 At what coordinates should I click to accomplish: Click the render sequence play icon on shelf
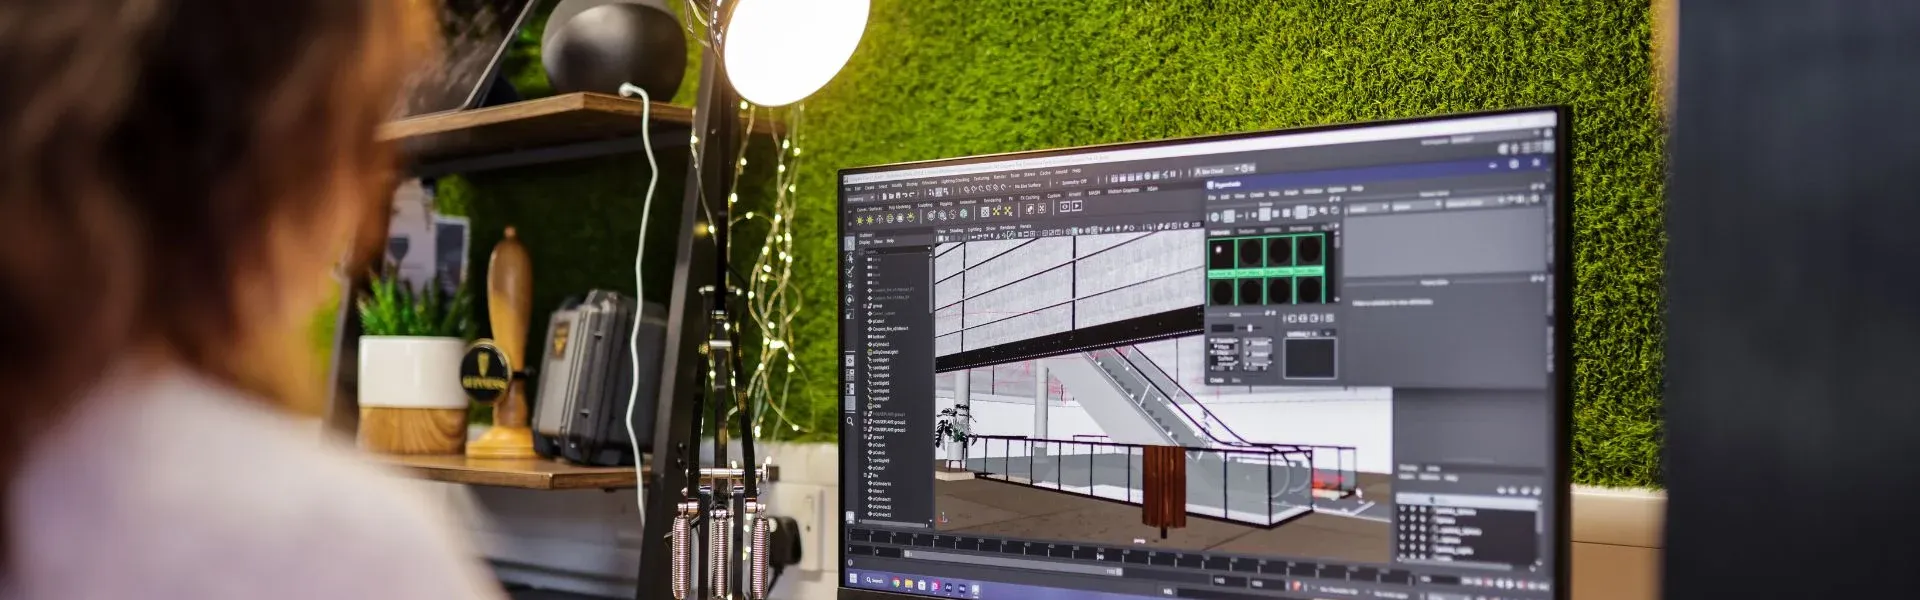click(x=1077, y=205)
